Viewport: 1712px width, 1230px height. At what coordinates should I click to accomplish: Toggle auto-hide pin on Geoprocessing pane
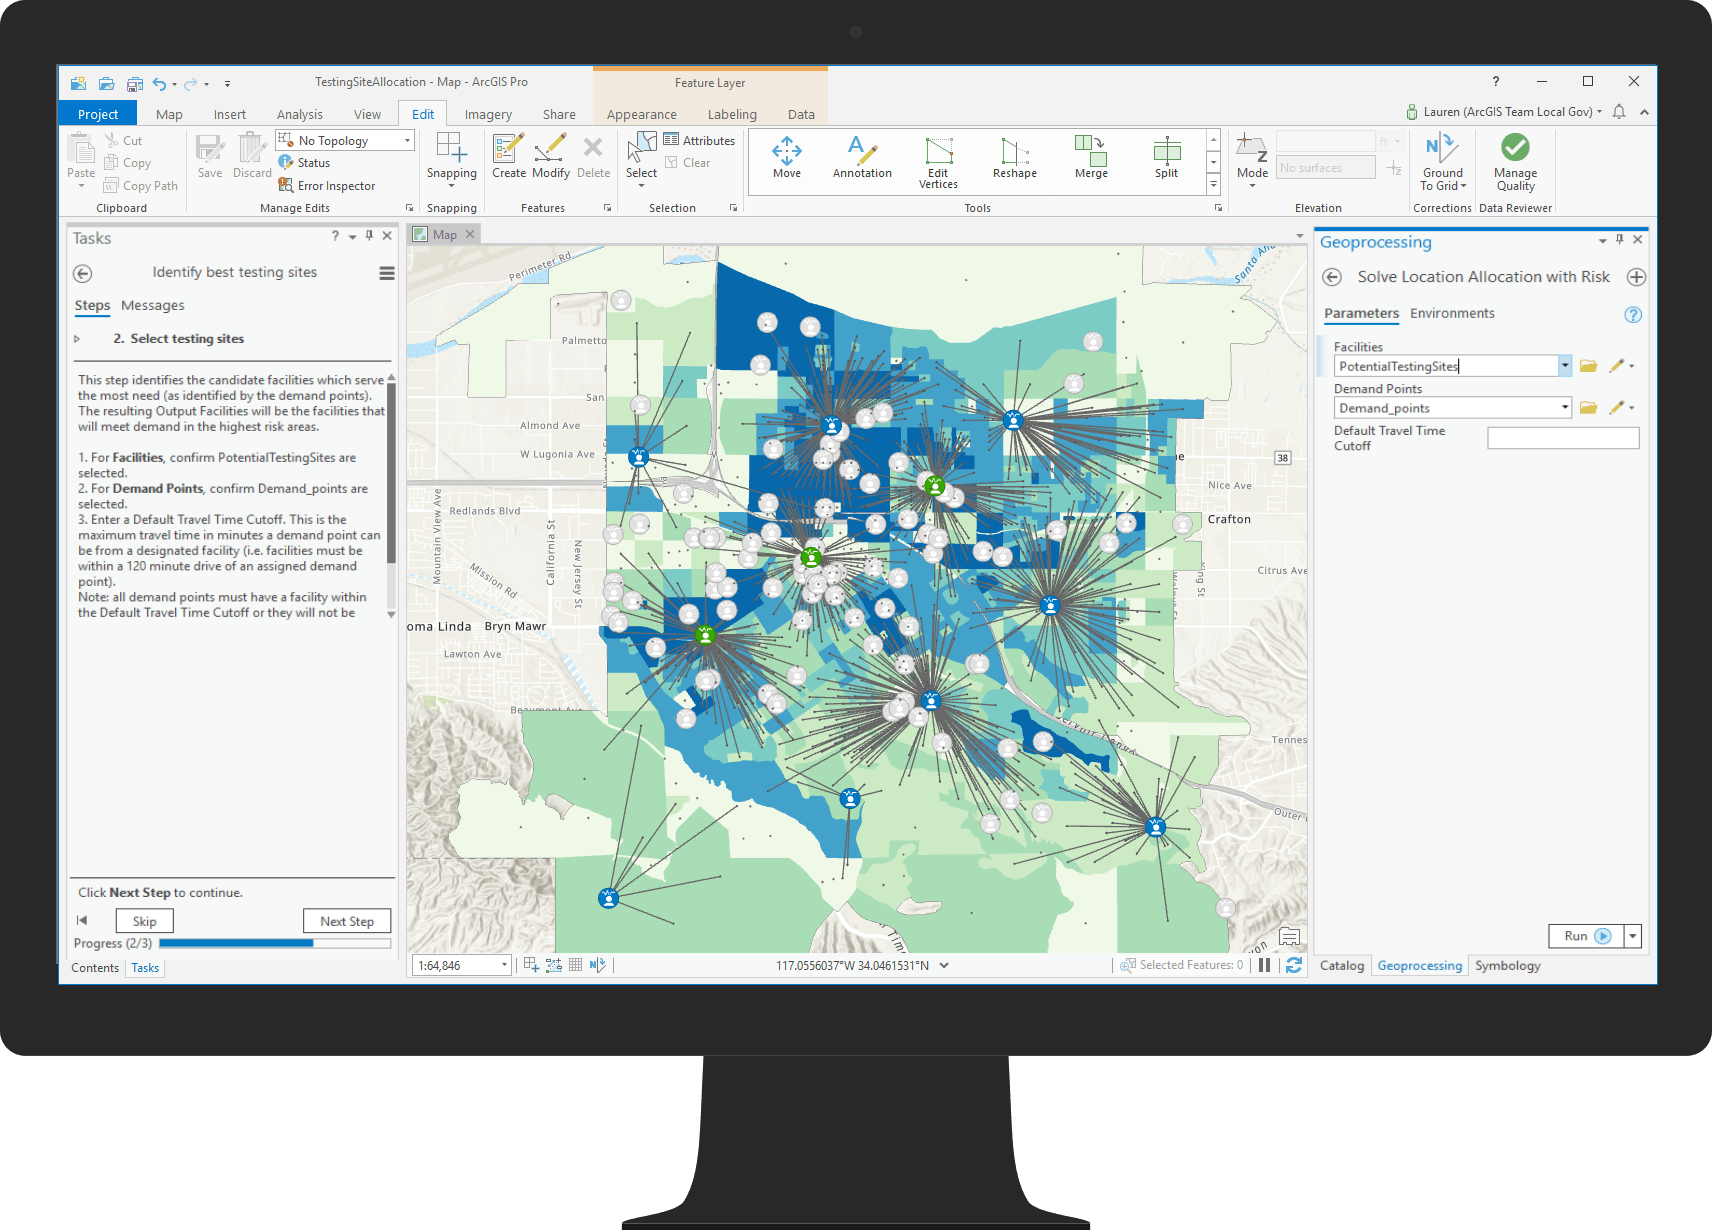(x=1619, y=240)
